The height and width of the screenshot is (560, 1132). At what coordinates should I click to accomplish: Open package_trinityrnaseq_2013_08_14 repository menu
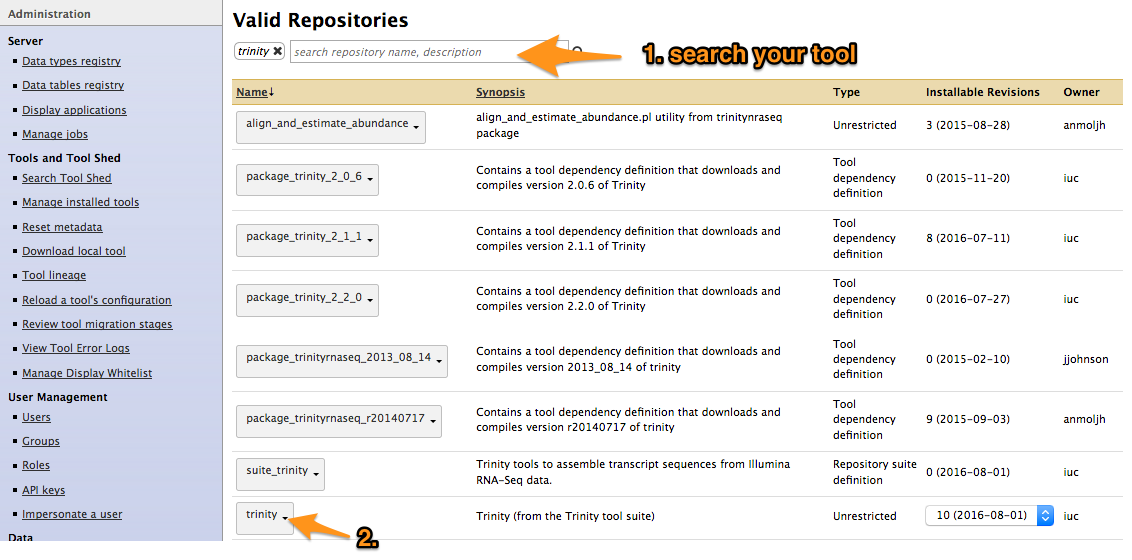tap(341, 361)
